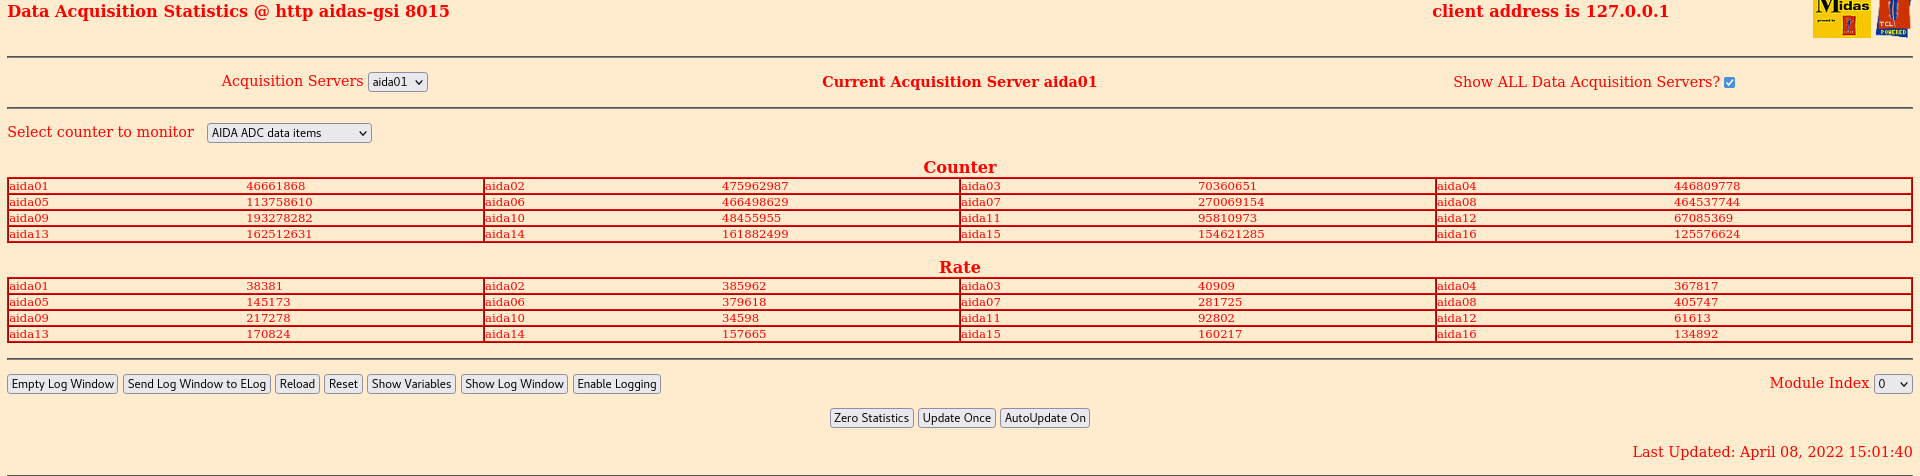The height and width of the screenshot is (476, 1920).
Task: Select Counter value 270069154 for aida07
Action: (1231, 202)
